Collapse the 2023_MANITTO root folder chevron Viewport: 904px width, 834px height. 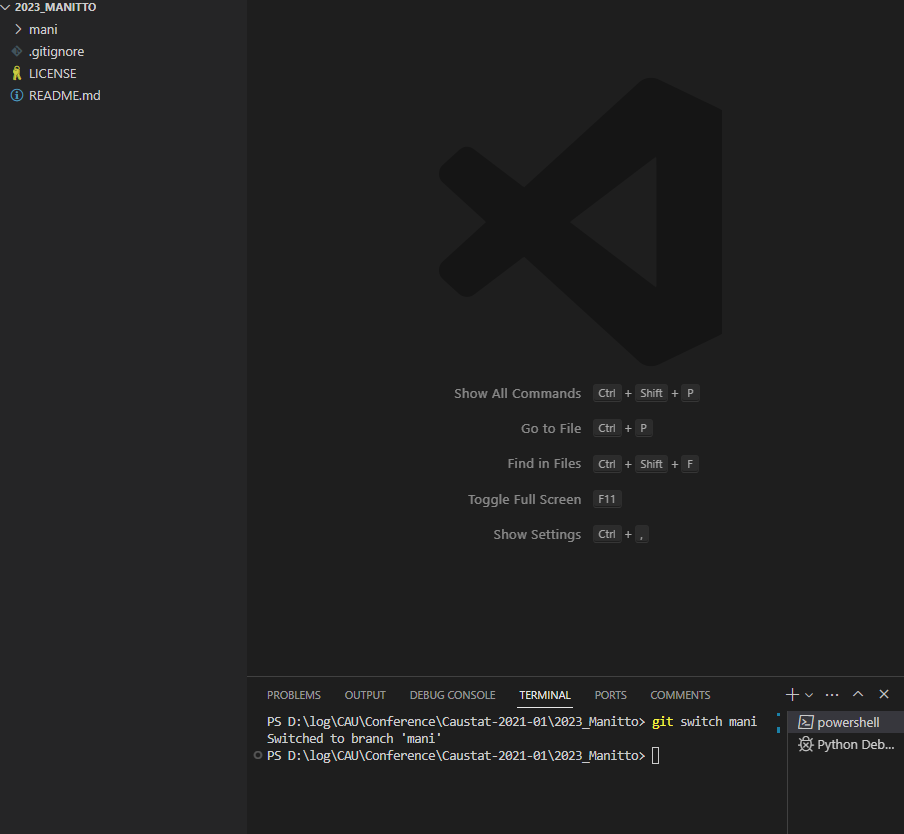pyautogui.click(x=6, y=7)
